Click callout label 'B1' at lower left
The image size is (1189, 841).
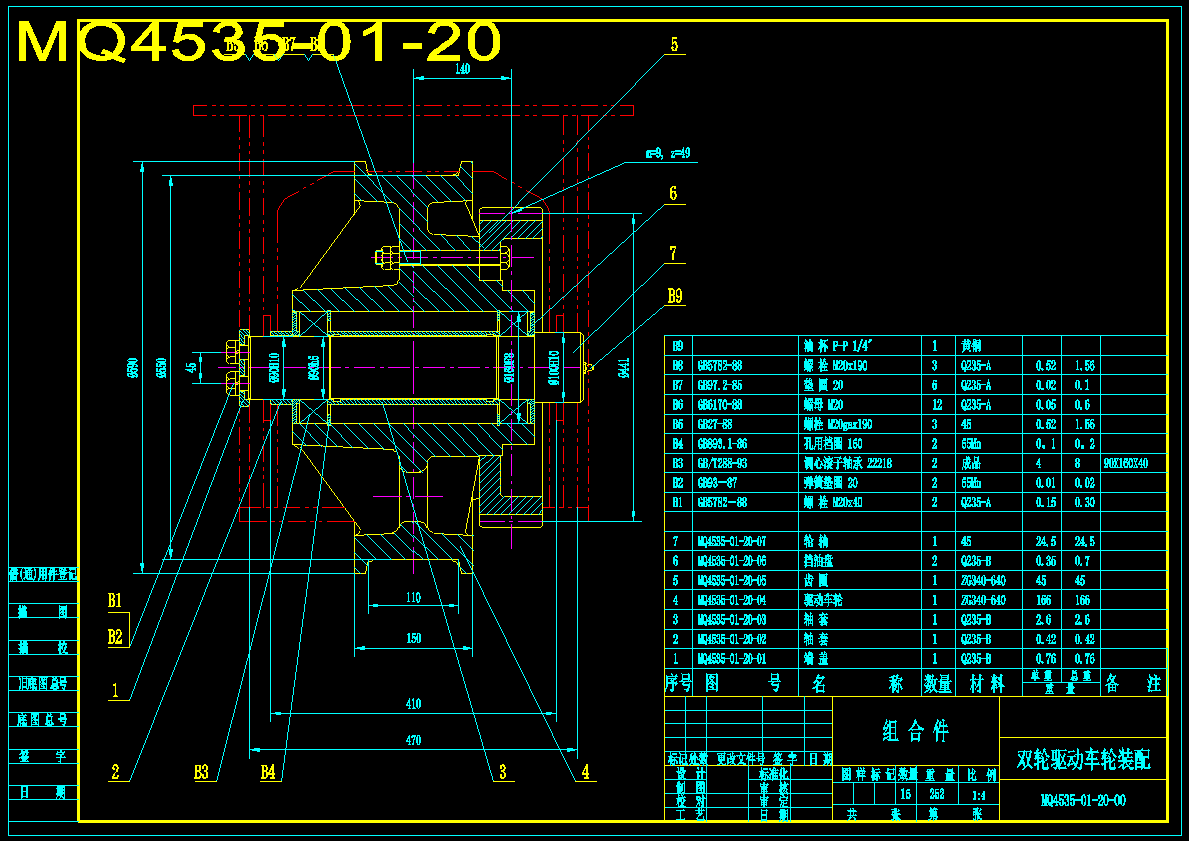point(115,601)
